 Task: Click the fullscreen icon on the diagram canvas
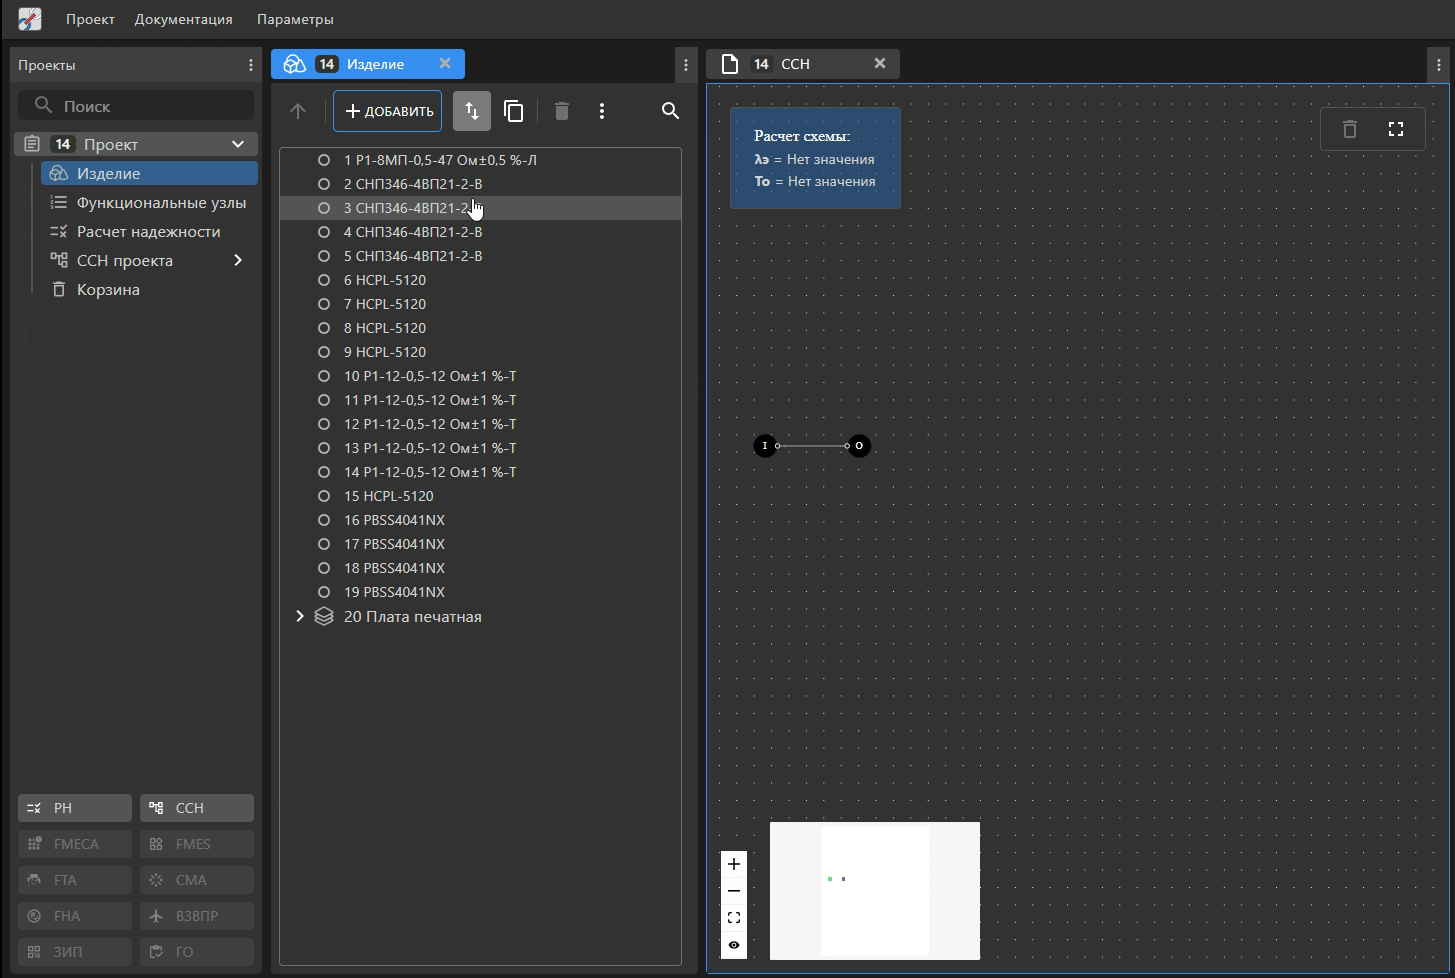click(1396, 129)
